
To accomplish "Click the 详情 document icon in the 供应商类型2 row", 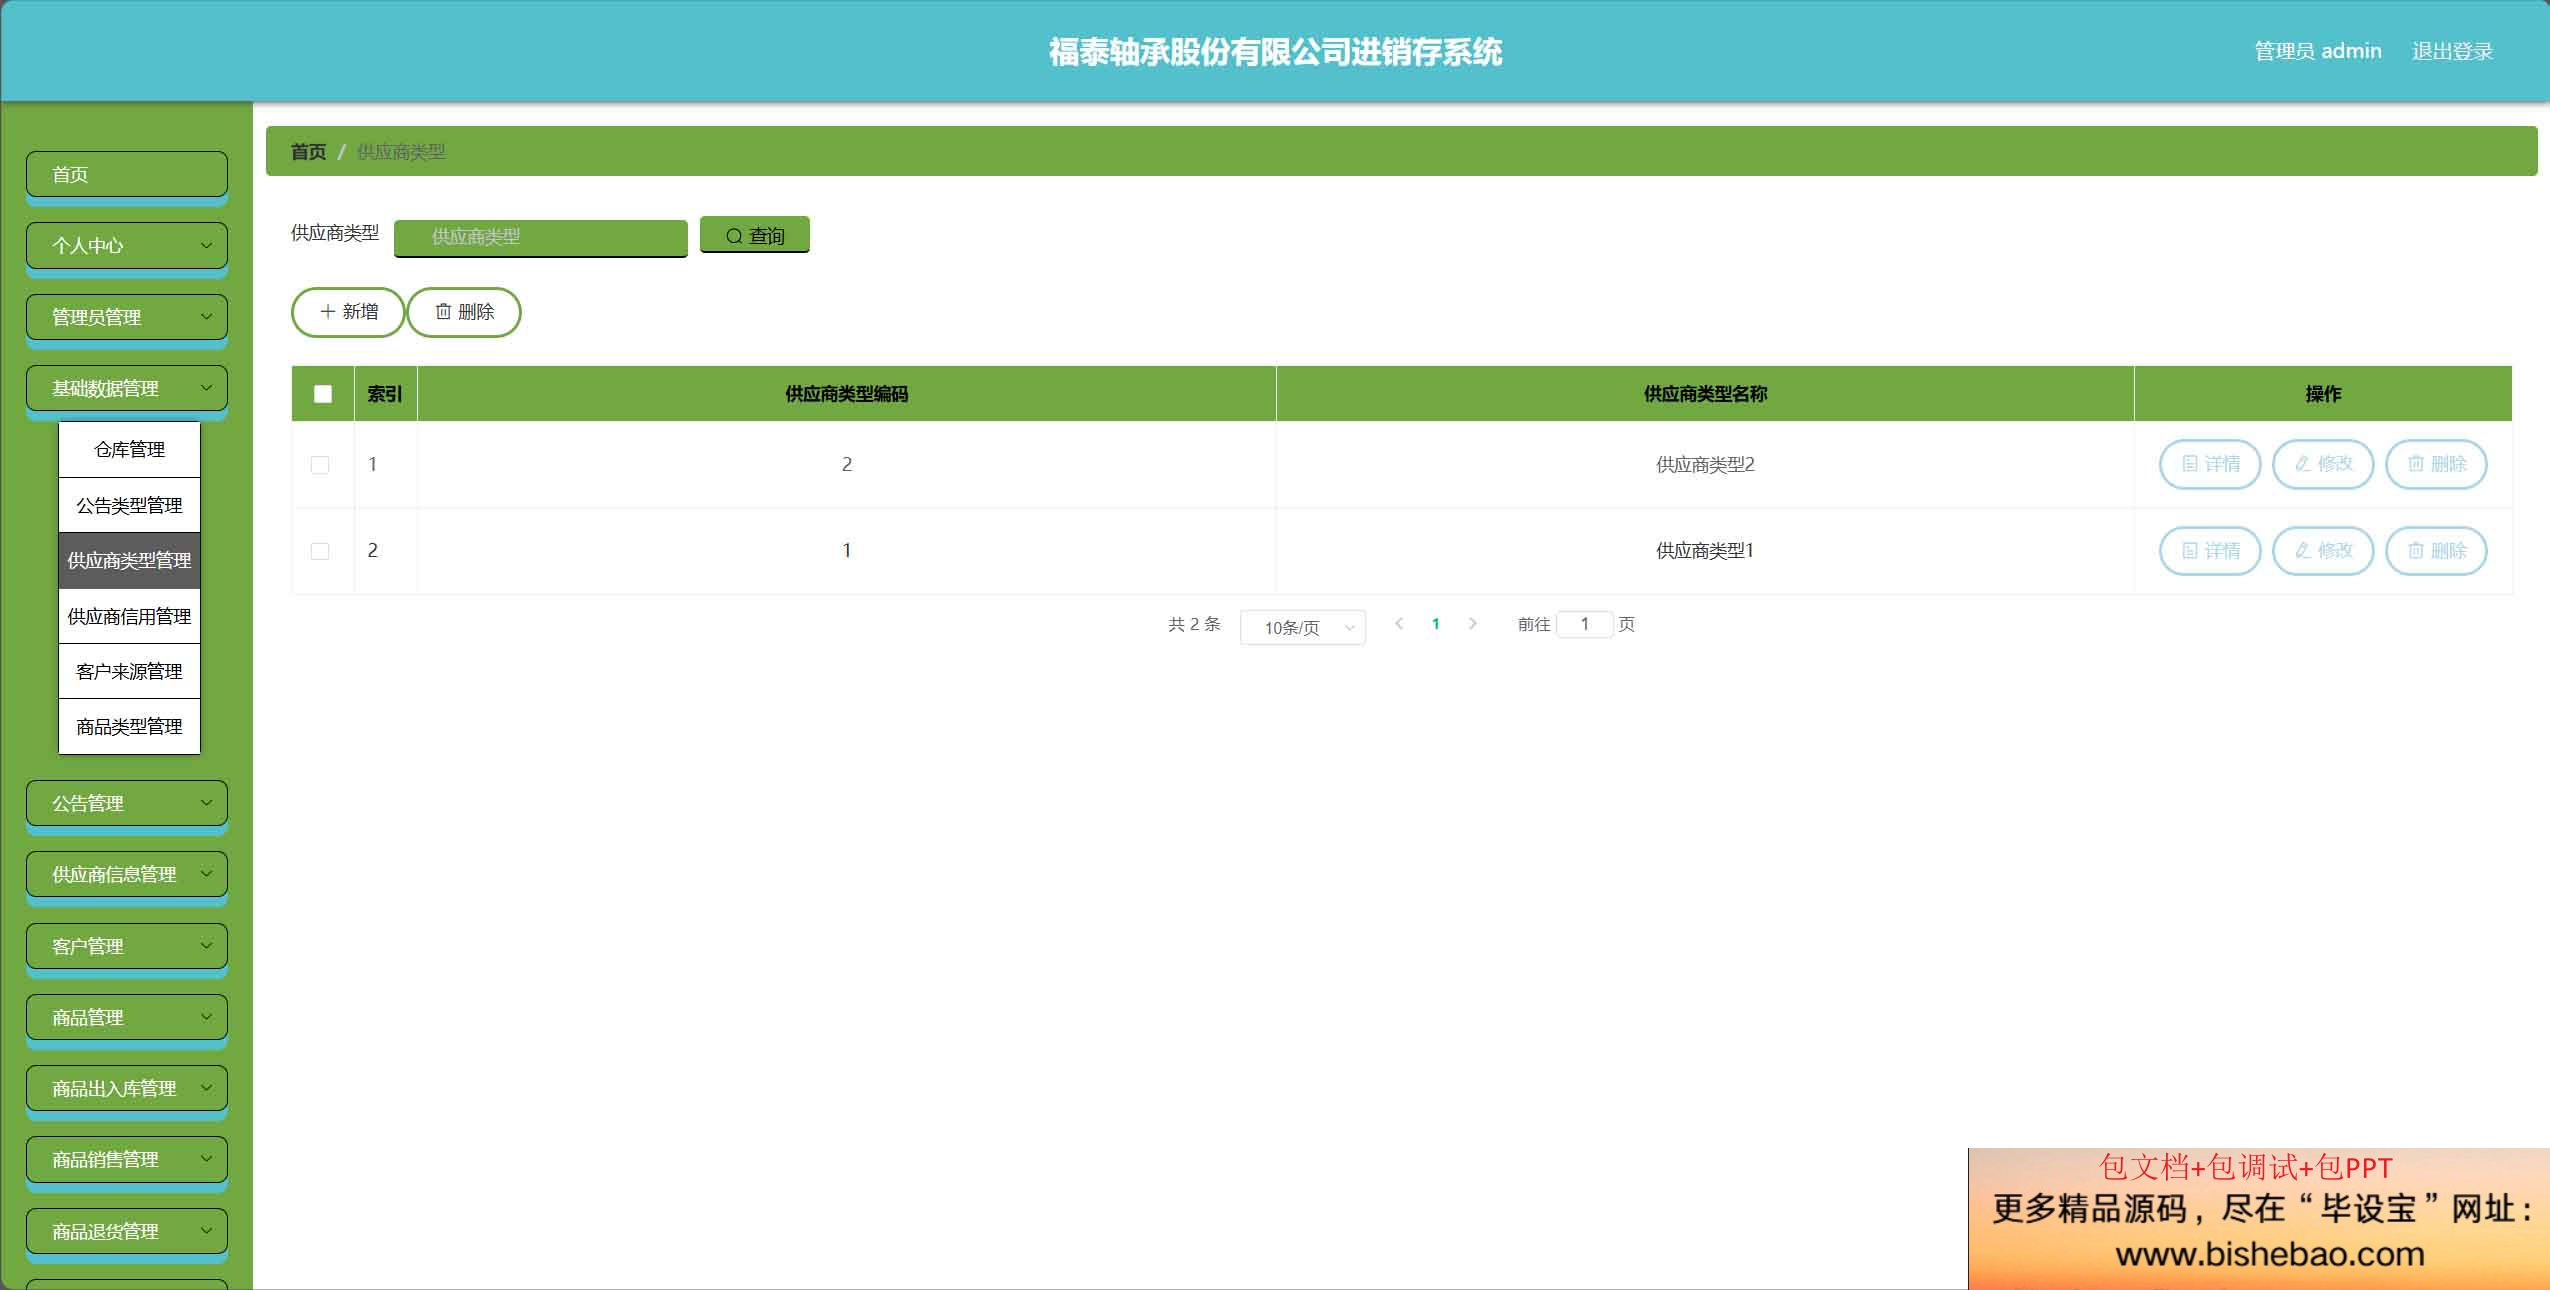I will [x=2190, y=464].
